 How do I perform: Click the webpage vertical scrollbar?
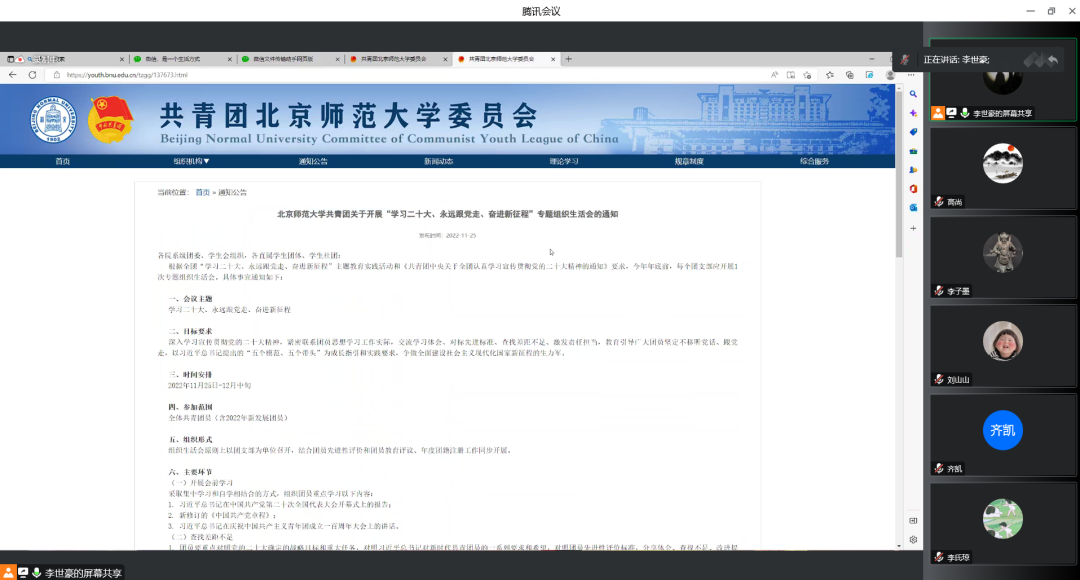click(x=899, y=200)
